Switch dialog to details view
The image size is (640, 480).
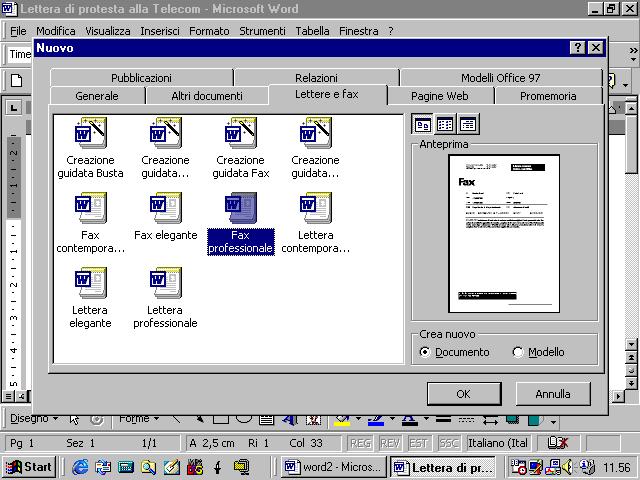click(x=468, y=124)
